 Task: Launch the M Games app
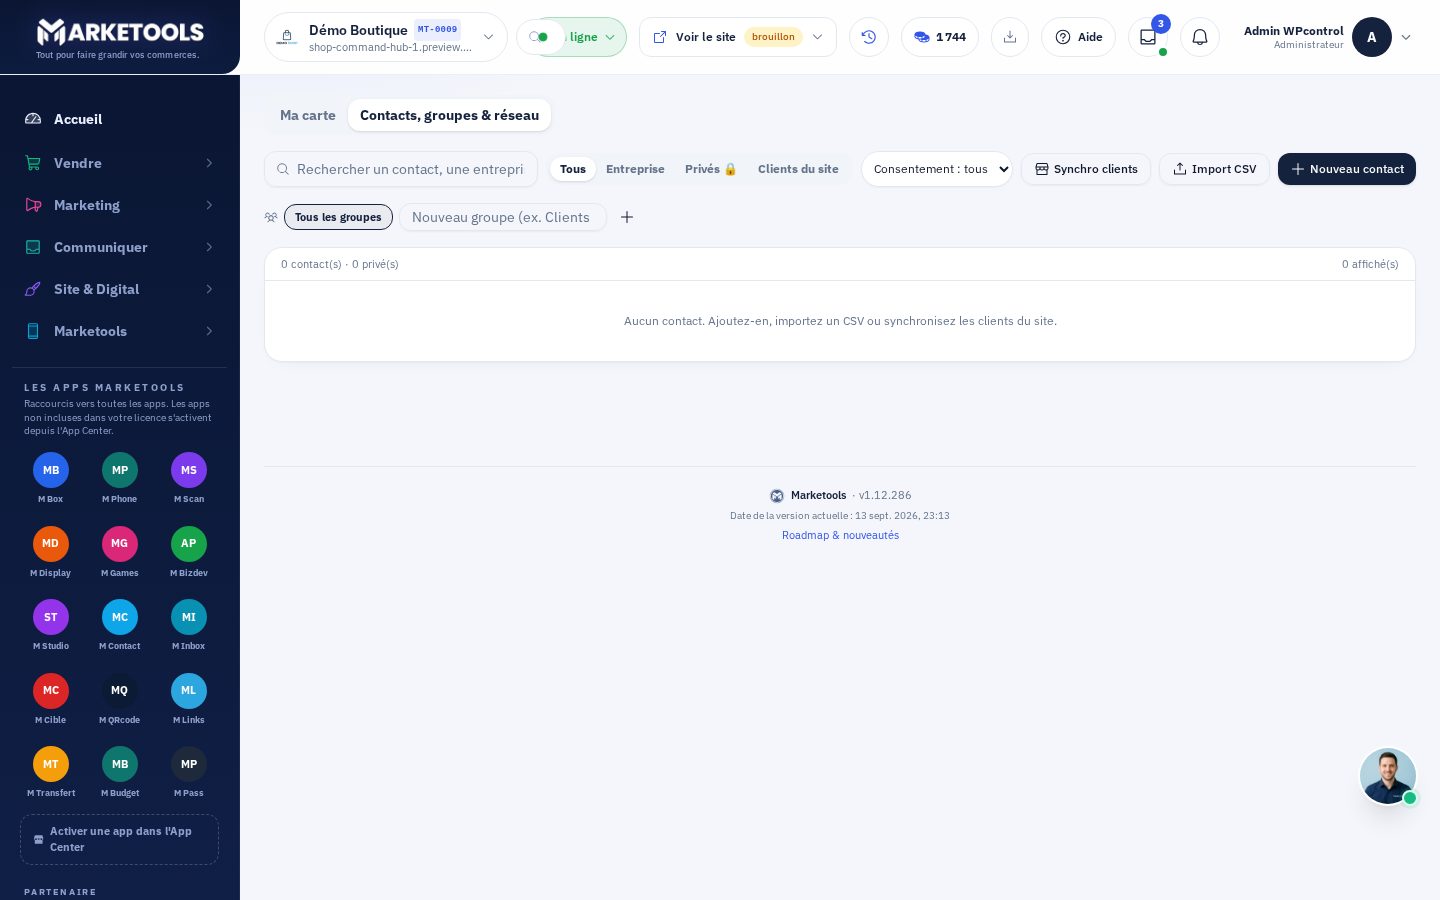[119, 553]
